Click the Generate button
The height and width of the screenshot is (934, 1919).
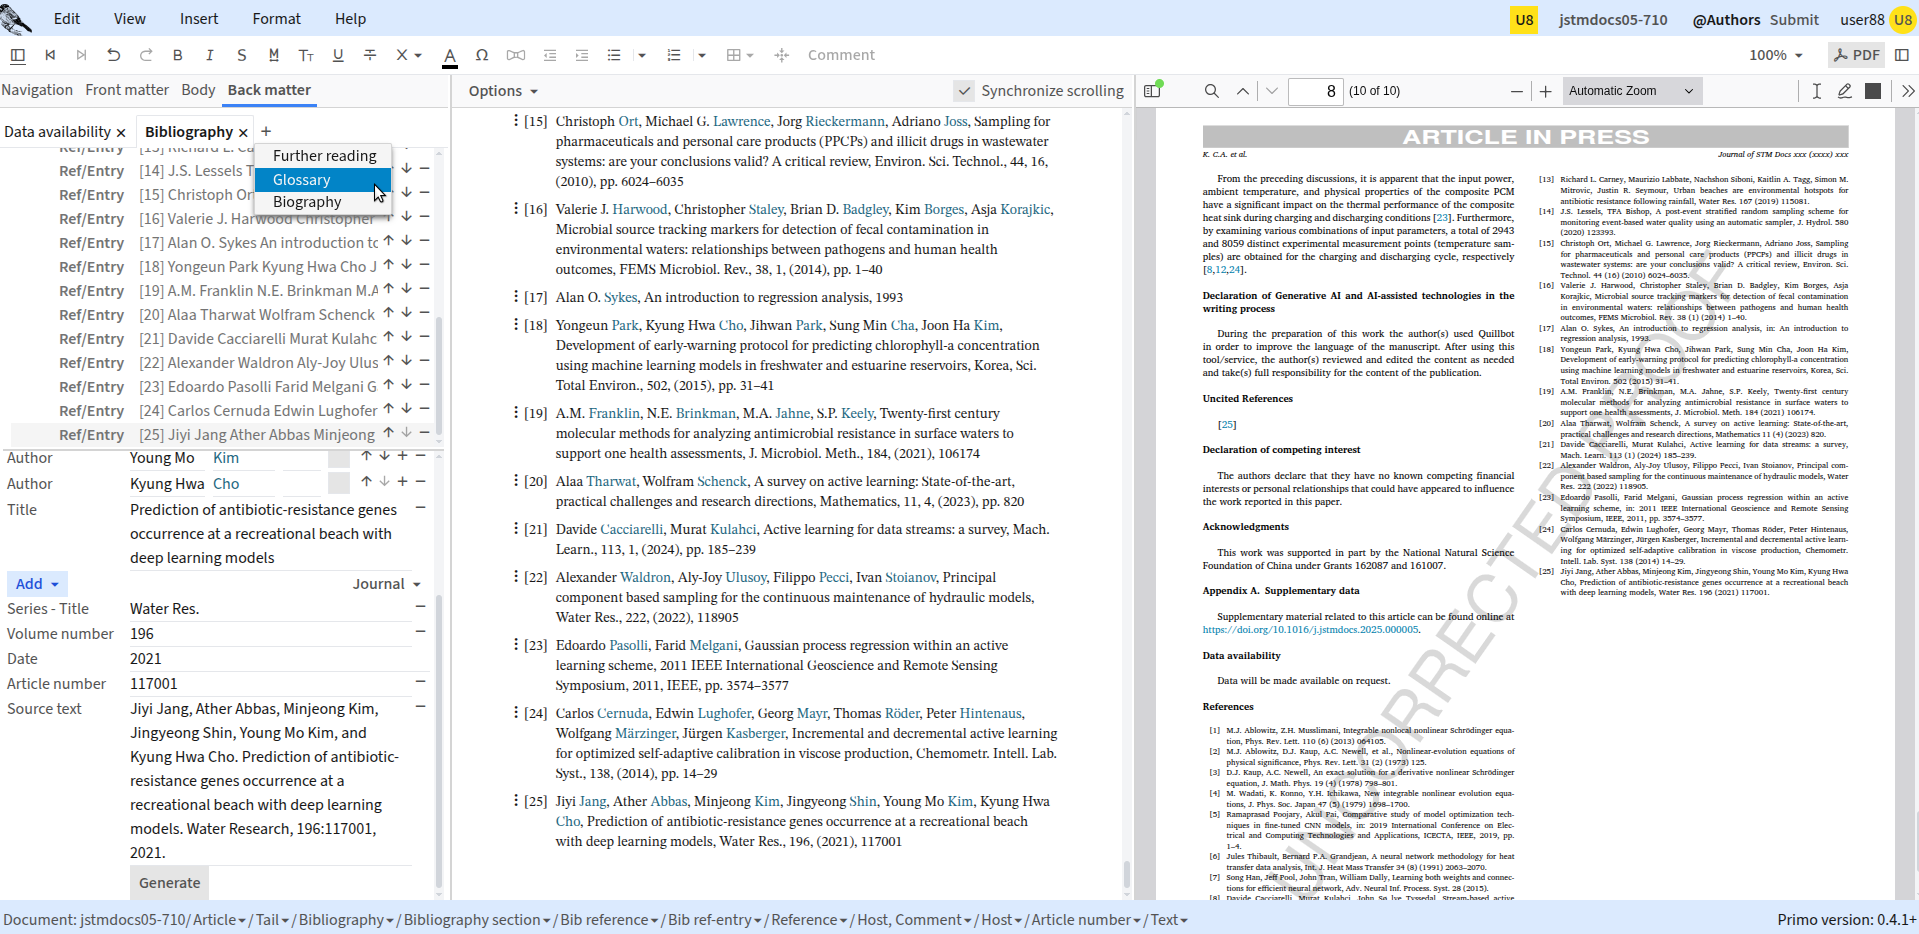point(169,883)
